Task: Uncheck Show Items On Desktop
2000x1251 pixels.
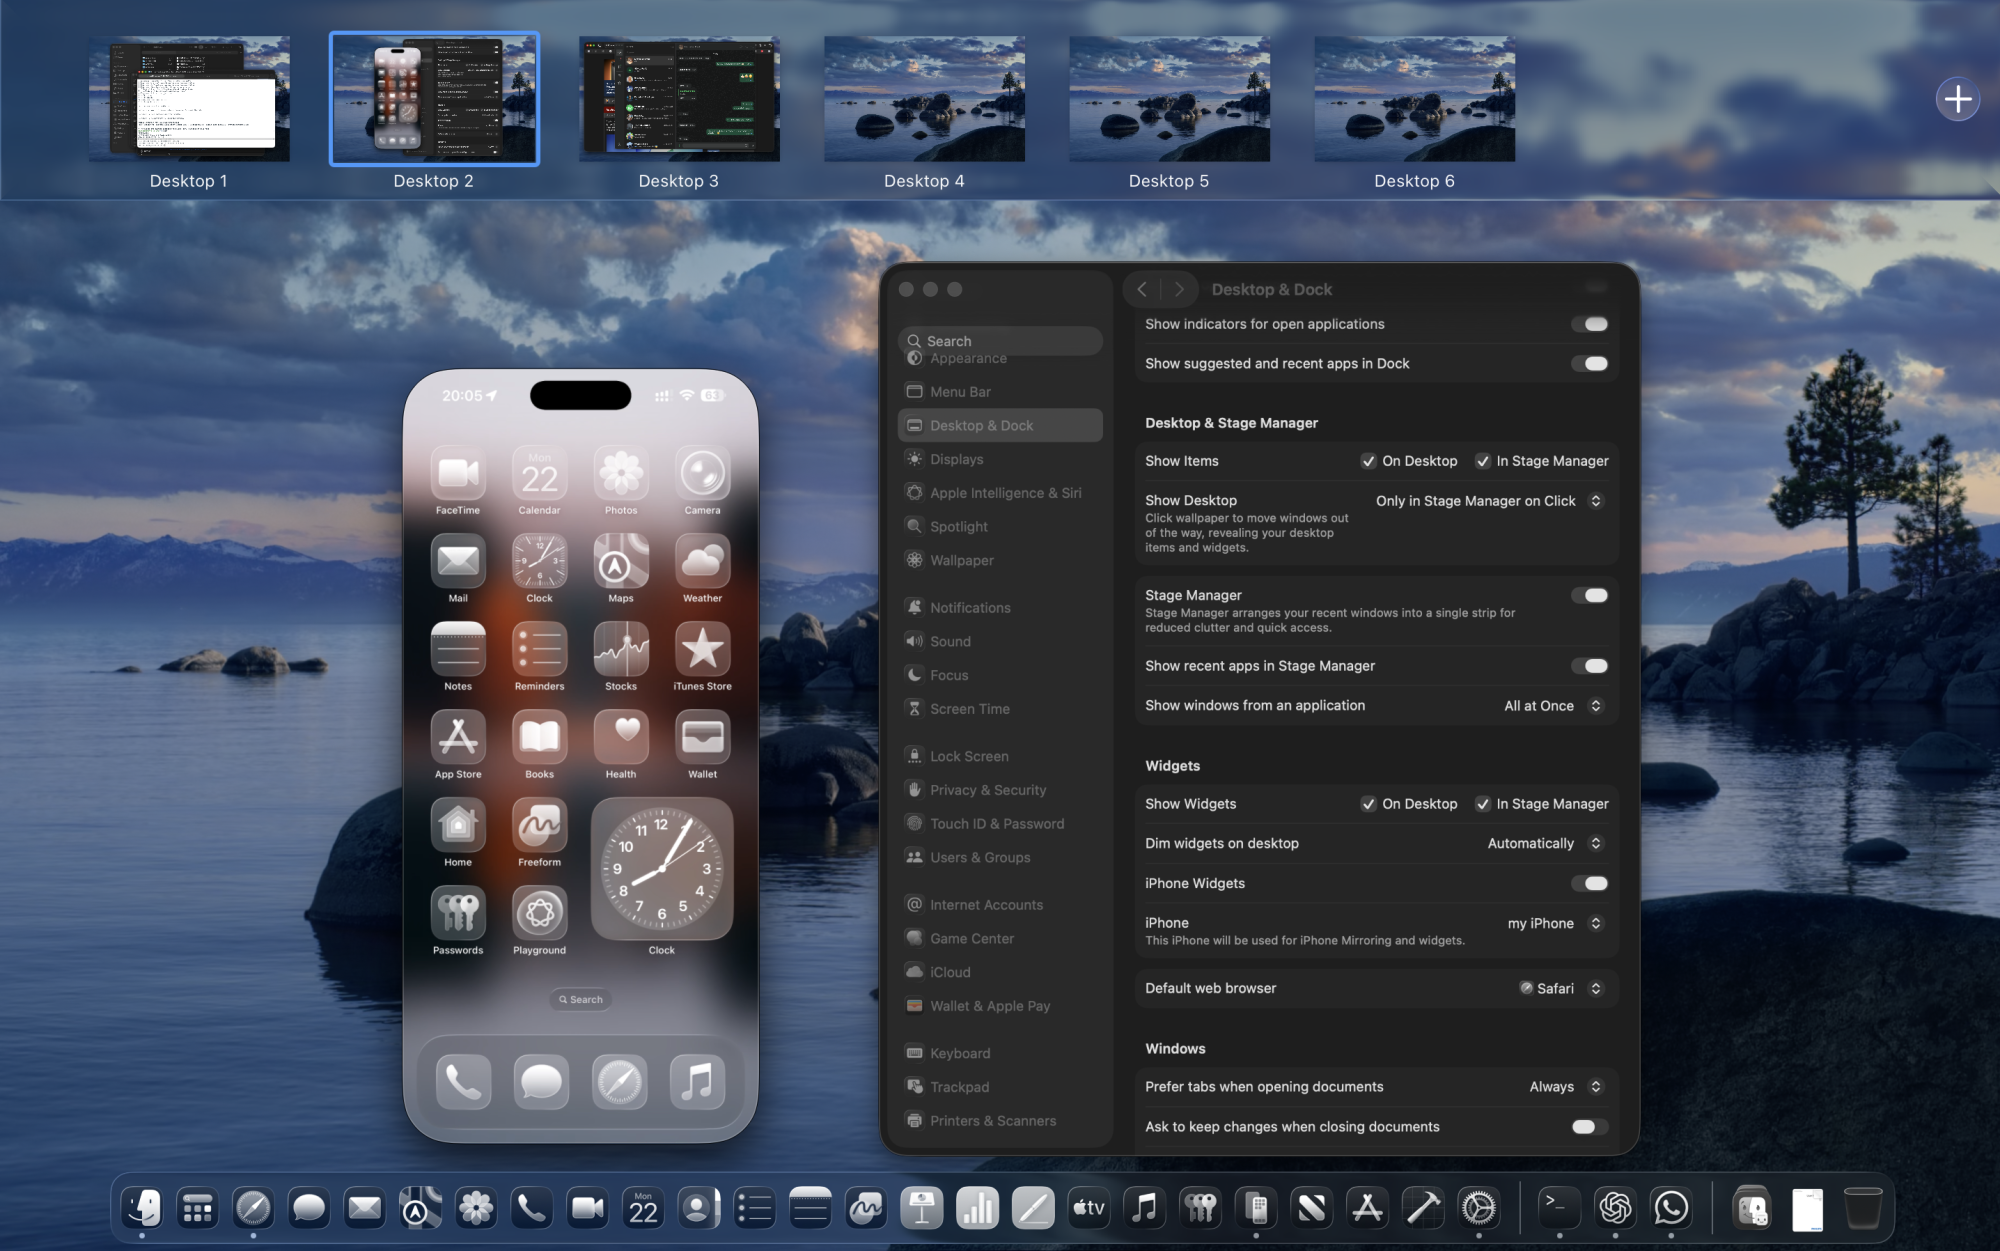Action: (1368, 461)
